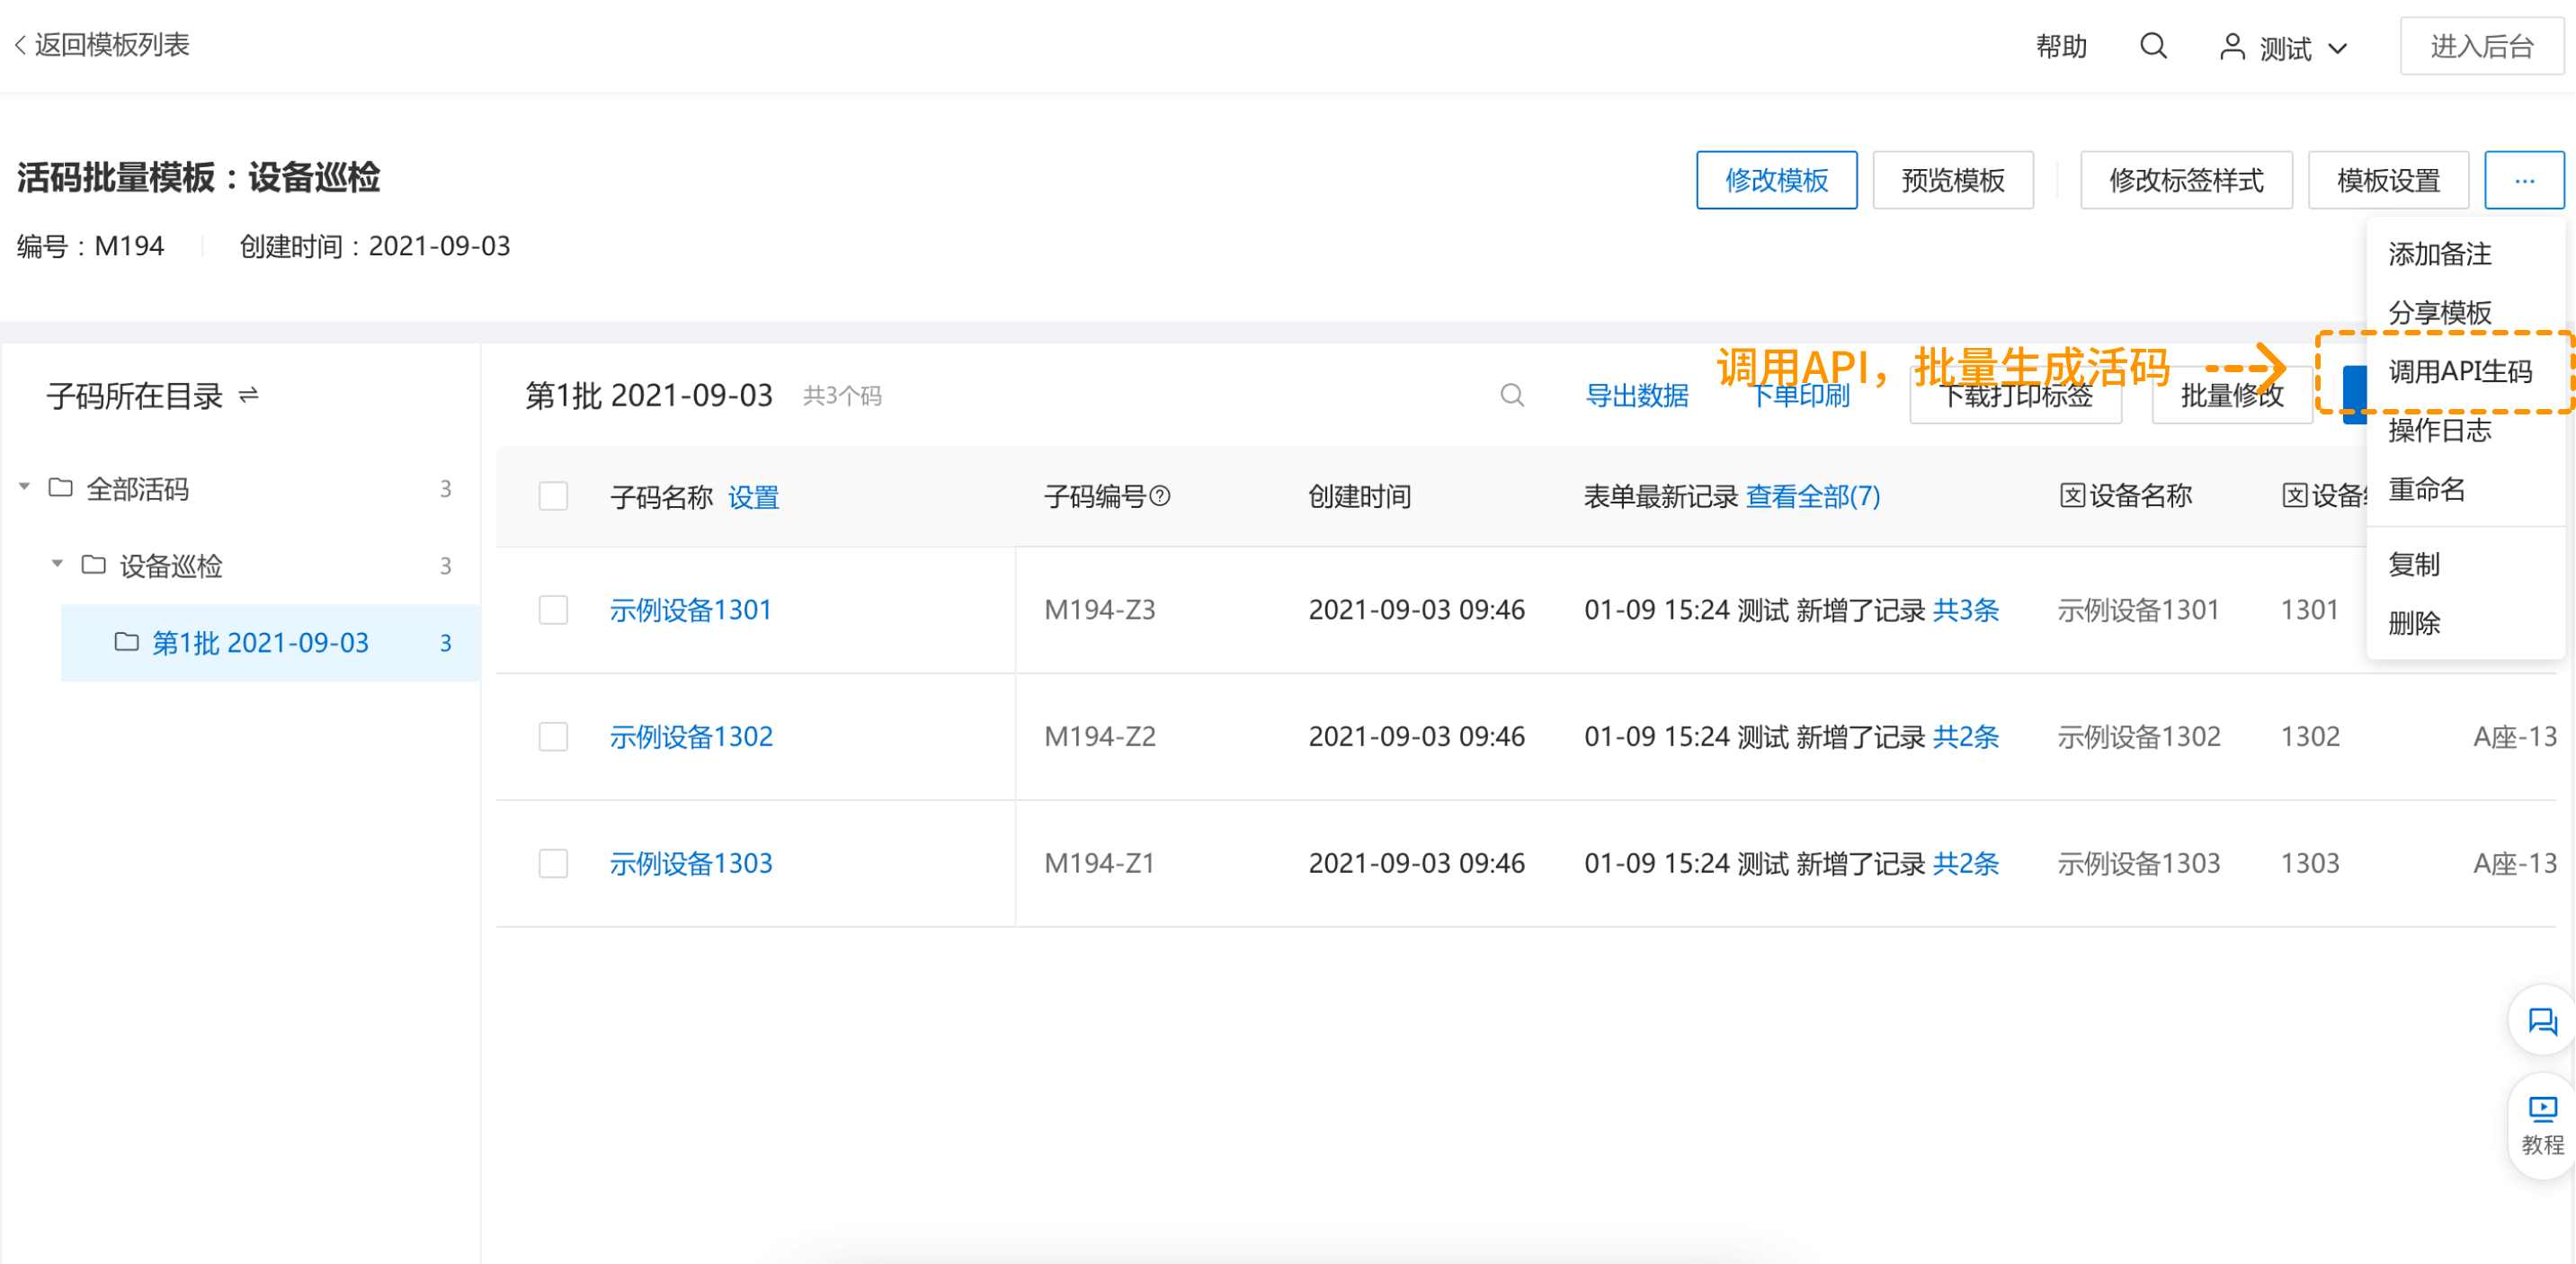Click the folder icon for 全部活码
The width and height of the screenshot is (2576, 1264).
coord(61,487)
